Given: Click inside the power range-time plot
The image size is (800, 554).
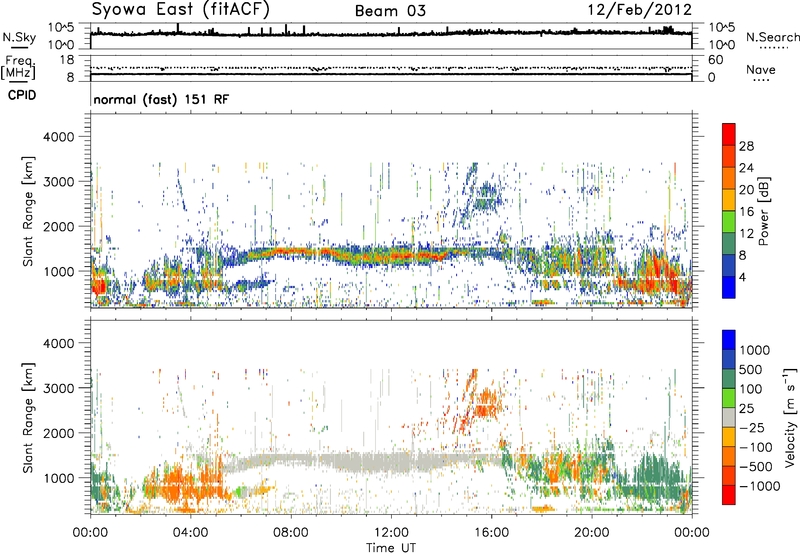Looking at the screenshot, I should point(391,211).
